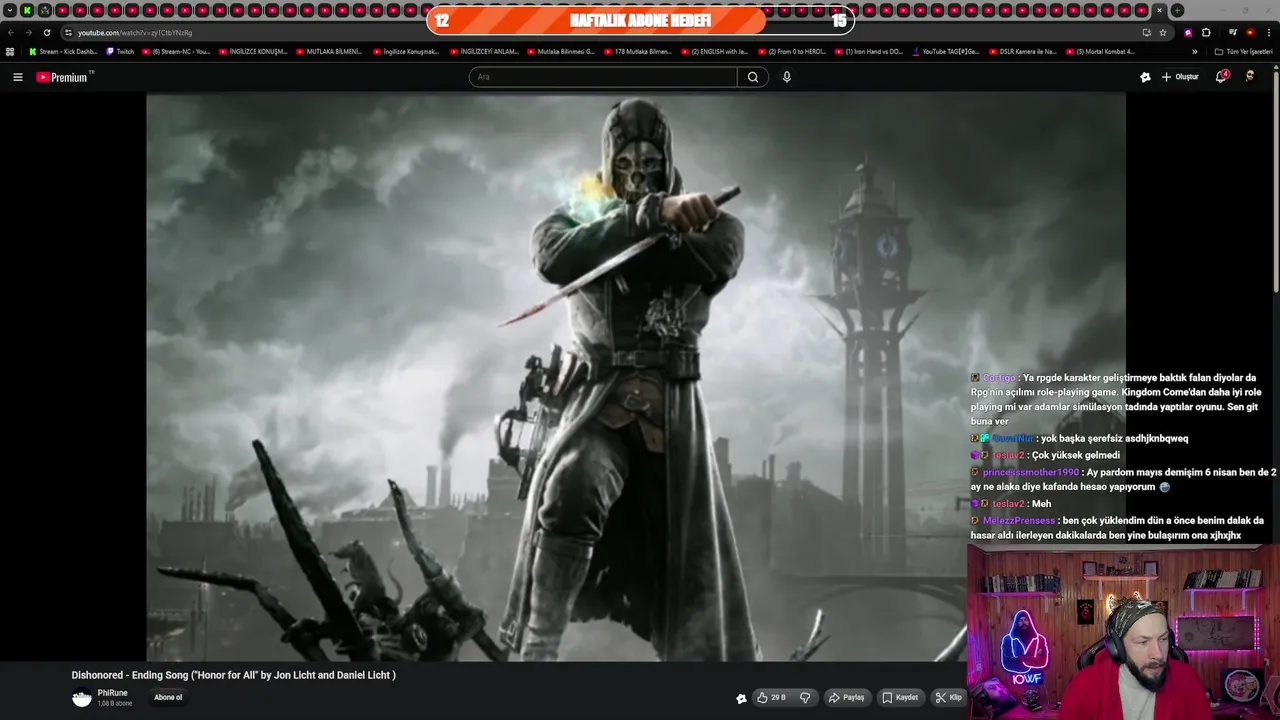This screenshot has height=720, width=1280.
Task: Open the PhiRune channel avatar
Action: 82,698
